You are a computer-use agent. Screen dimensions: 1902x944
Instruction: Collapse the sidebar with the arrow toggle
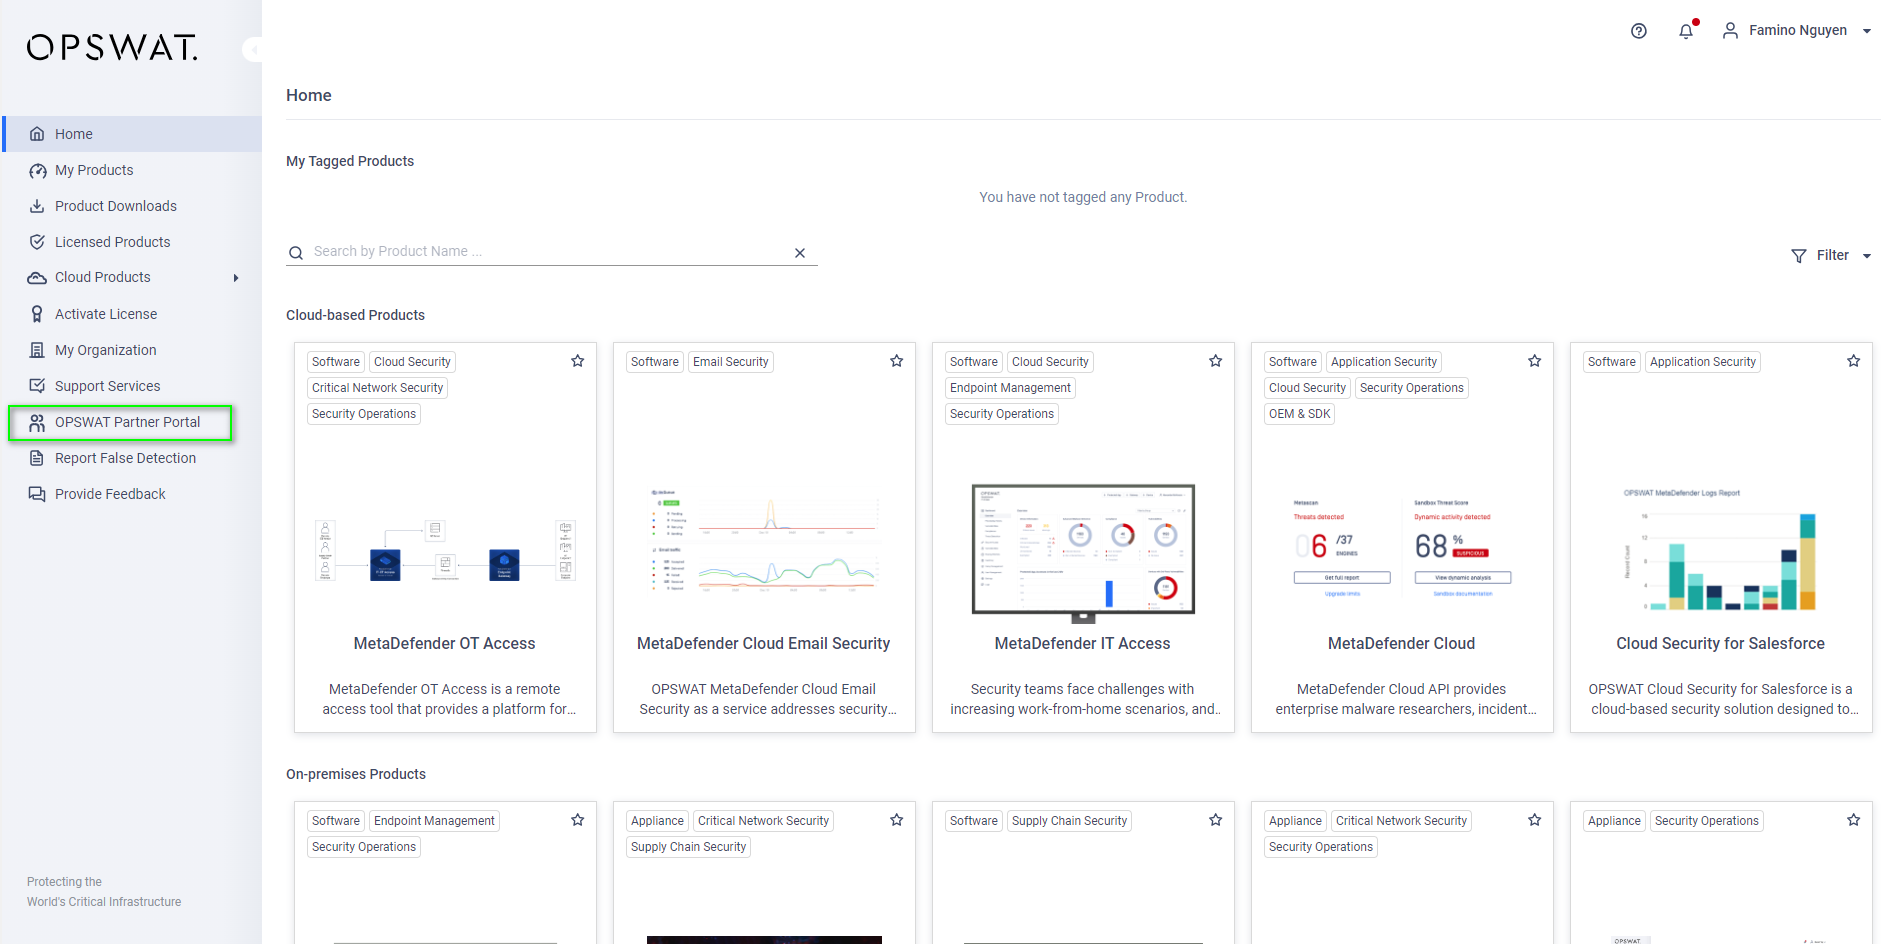click(x=254, y=49)
